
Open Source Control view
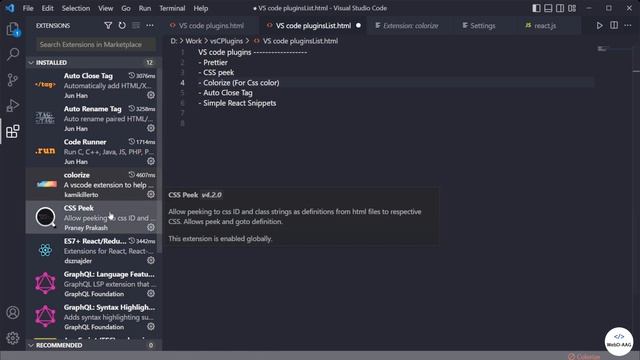pos(13,80)
